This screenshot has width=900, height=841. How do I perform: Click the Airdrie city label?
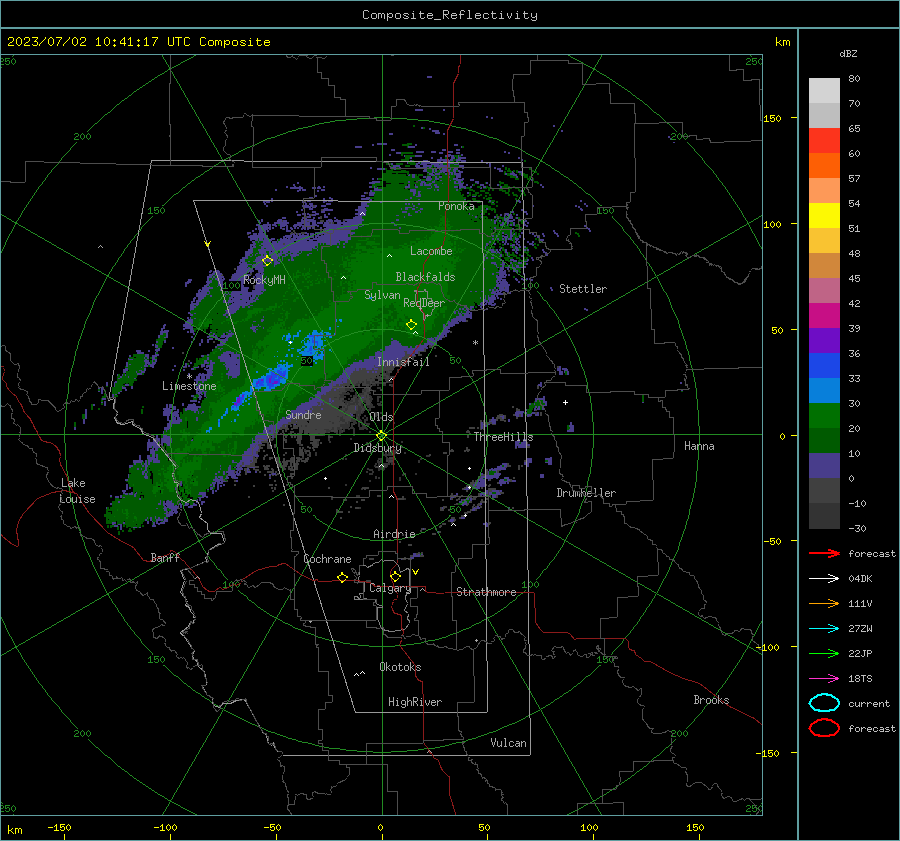394,534
